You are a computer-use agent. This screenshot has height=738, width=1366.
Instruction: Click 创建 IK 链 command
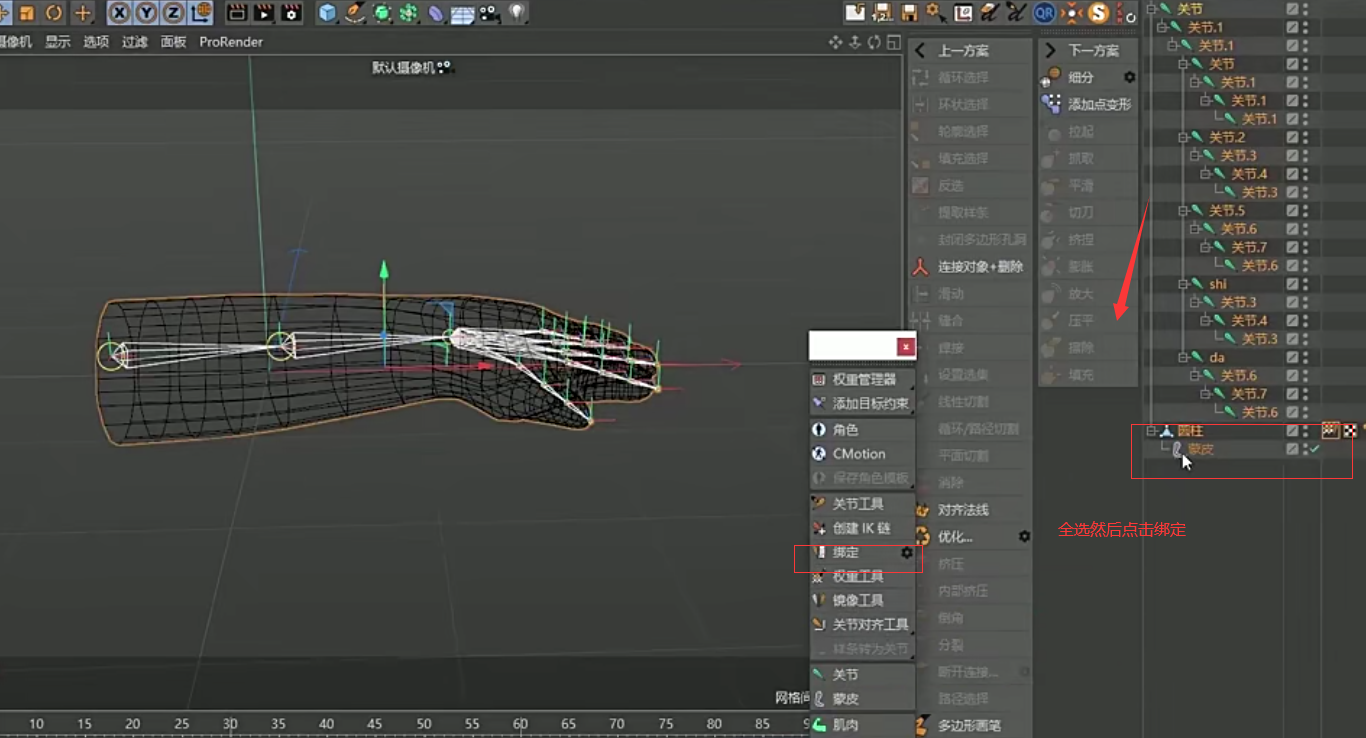click(862, 528)
